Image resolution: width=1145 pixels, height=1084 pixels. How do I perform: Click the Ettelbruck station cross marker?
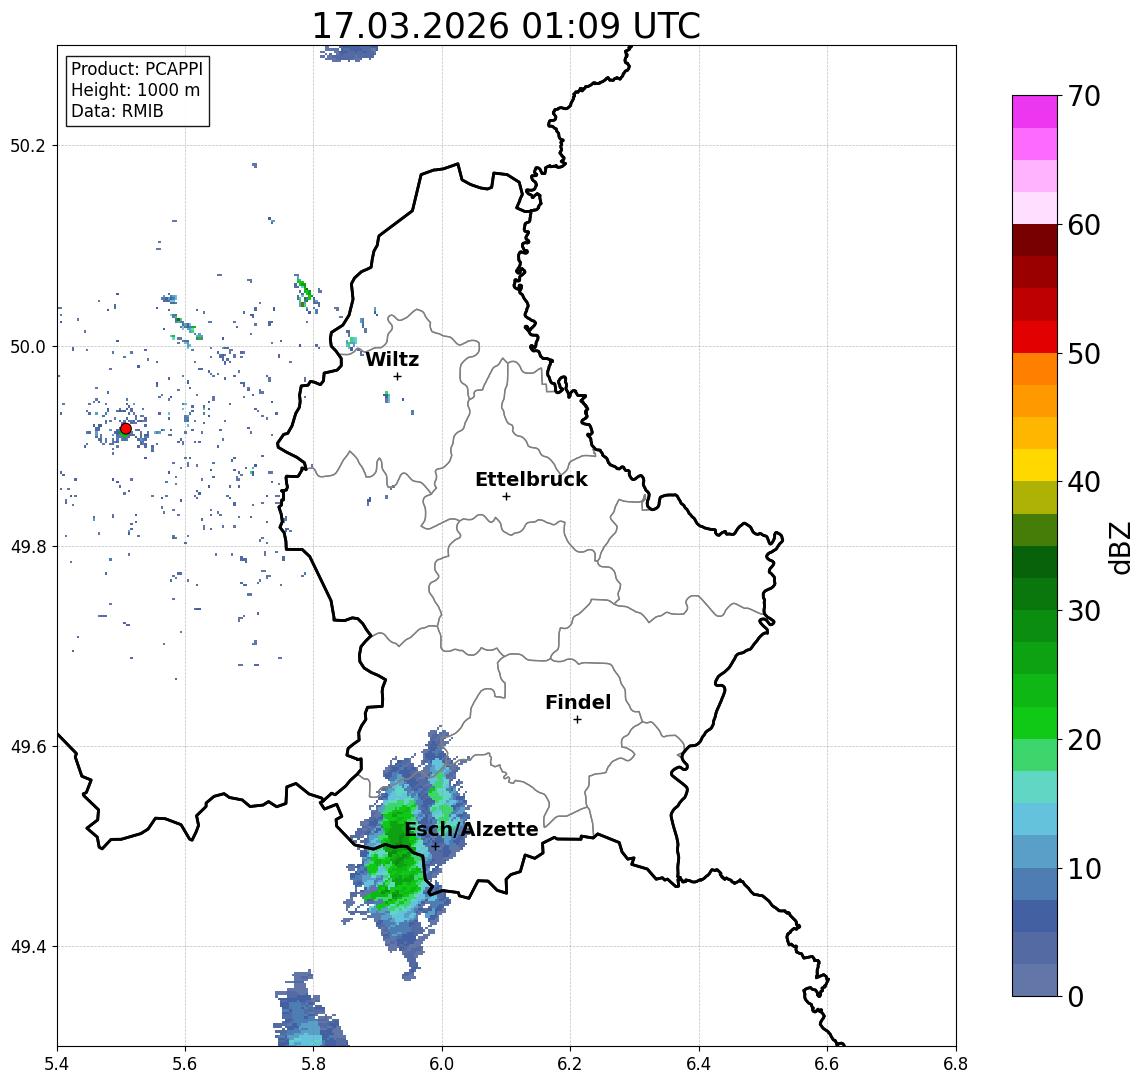506,497
